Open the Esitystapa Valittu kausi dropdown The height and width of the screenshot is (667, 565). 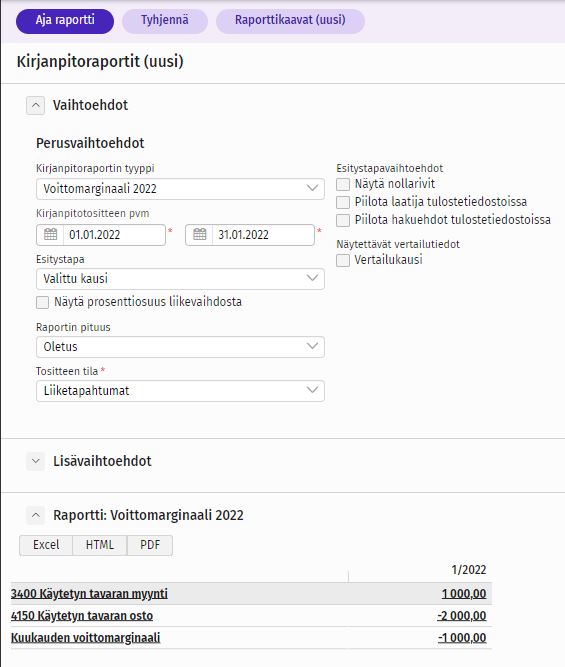[x=180, y=279]
